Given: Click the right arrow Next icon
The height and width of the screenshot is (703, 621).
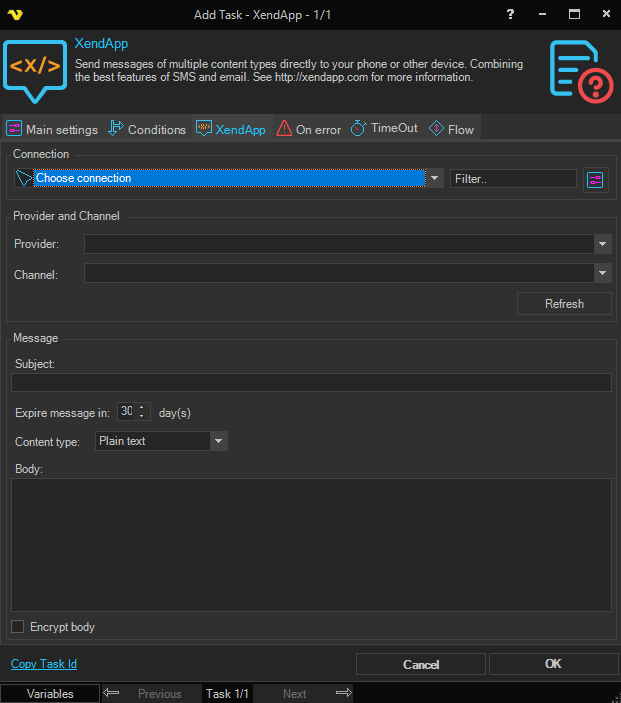Looking at the screenshot, I should coord(343,693).
